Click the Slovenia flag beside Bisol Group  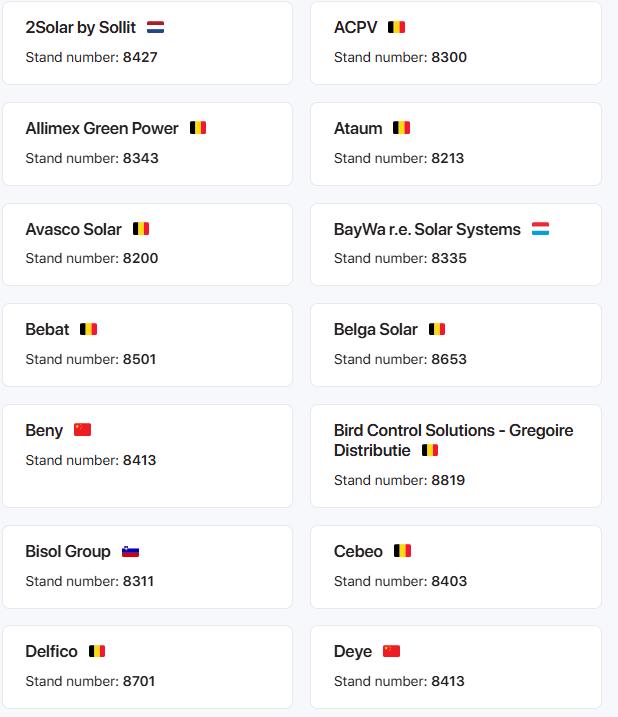tap(130, 551)
